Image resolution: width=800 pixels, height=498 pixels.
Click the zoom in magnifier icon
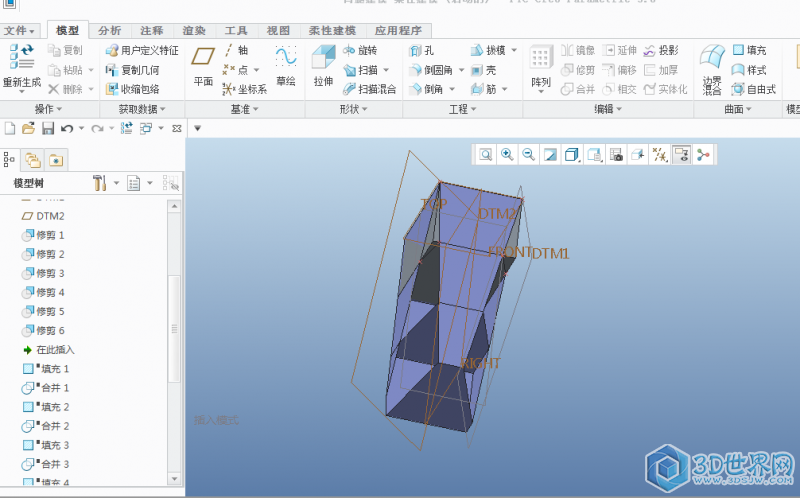507,154
